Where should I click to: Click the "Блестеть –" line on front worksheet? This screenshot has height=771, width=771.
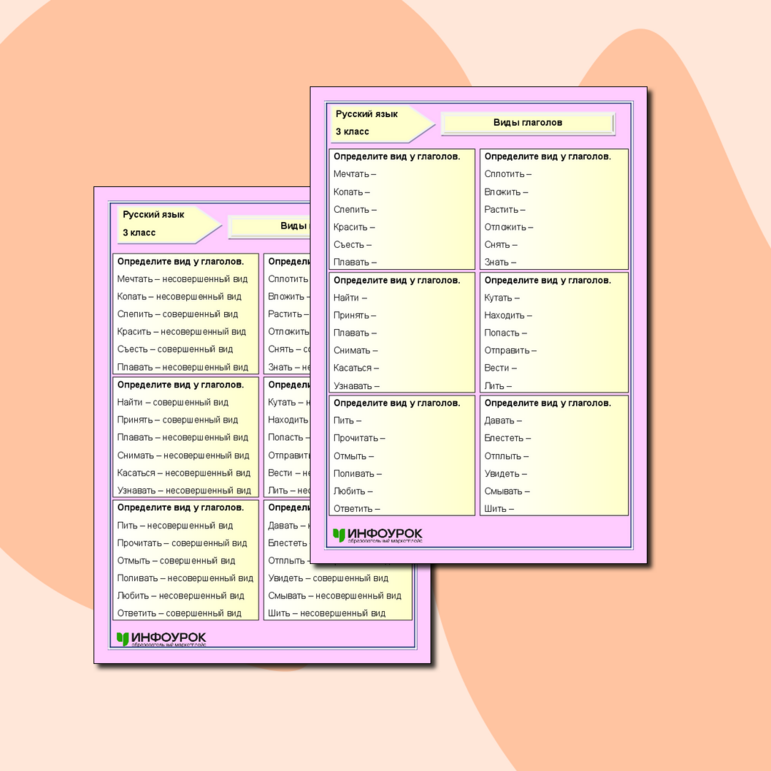click(507, 438)
